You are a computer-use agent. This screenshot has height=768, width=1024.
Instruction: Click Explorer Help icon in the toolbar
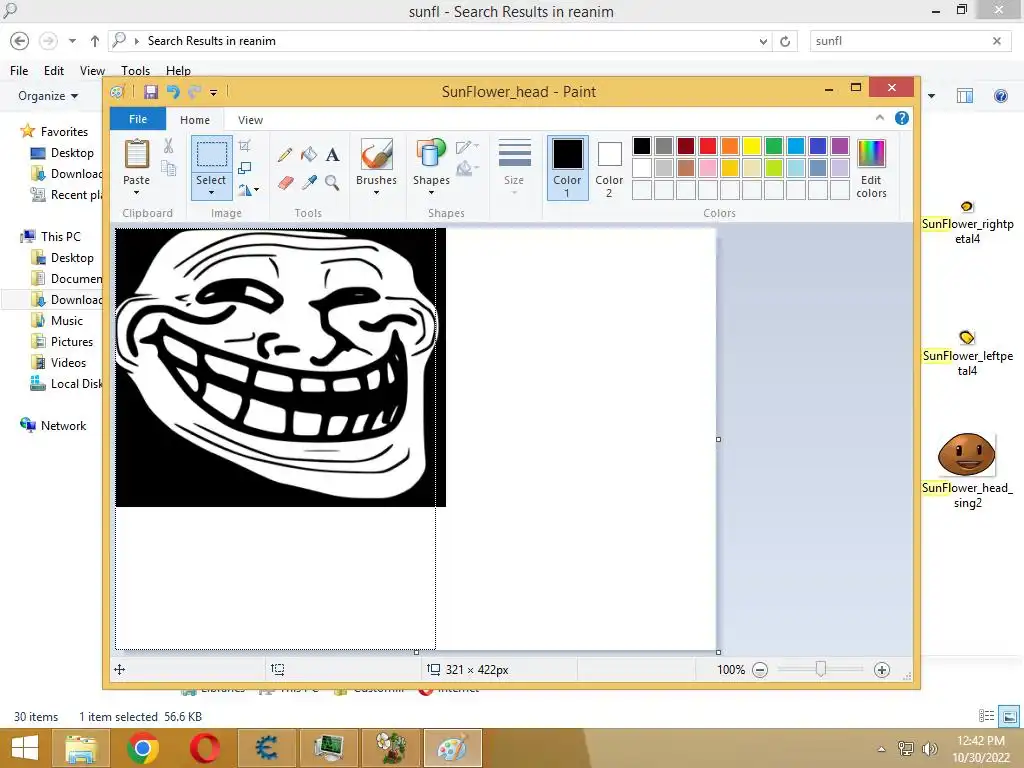point(1000,96)
